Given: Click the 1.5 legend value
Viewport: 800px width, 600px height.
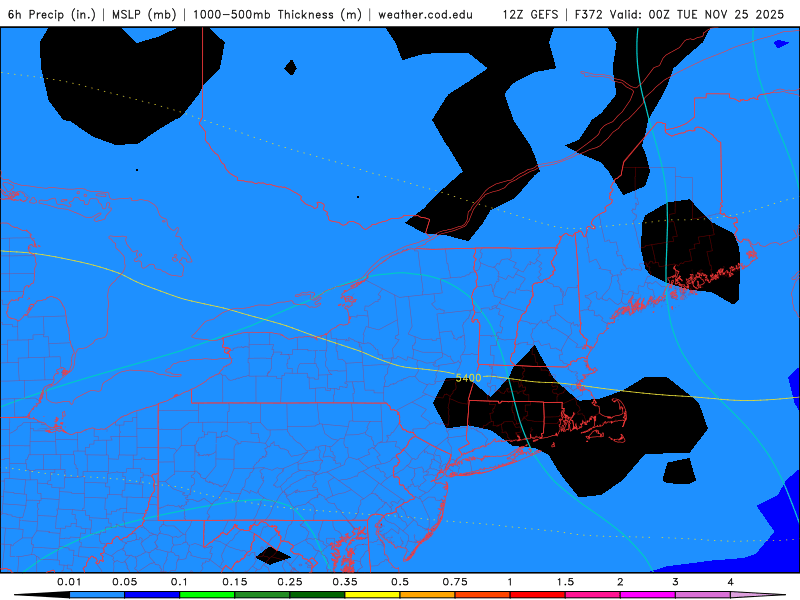Looking at the screenshot, I should tap(565, 582).
